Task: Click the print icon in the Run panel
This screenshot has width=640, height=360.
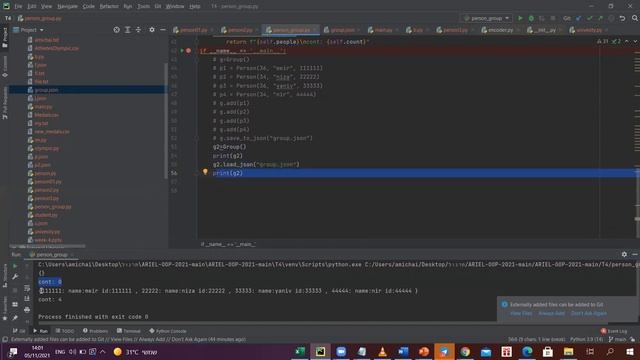Action: click(x=27, y=310)
